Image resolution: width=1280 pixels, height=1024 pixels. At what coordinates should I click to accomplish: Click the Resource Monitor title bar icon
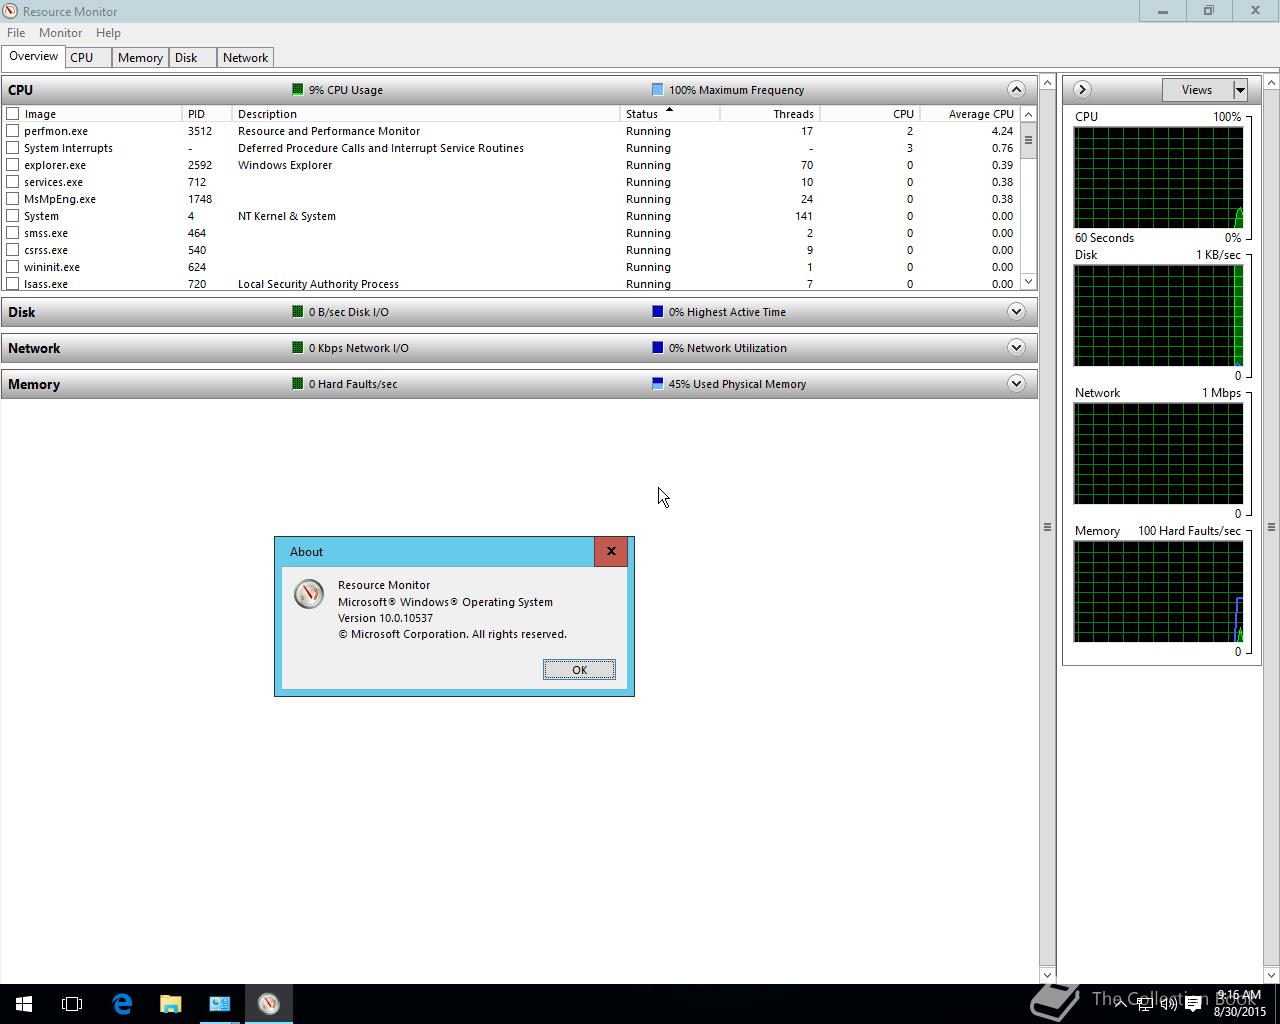tap(11, 11)
